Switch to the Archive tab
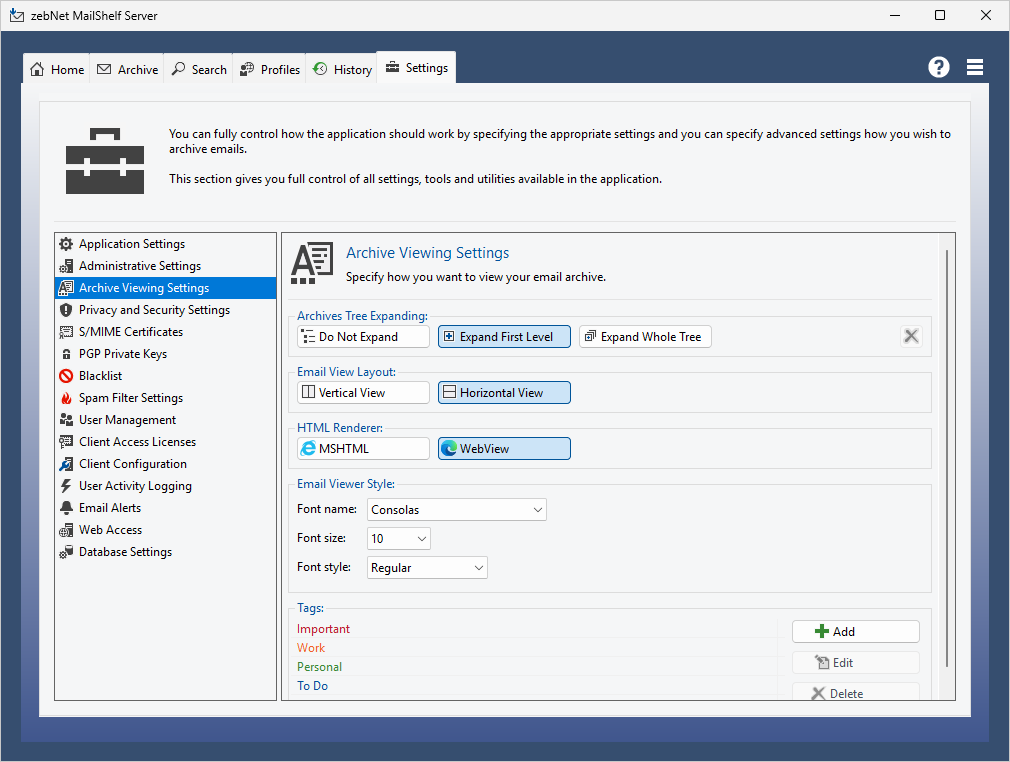This screenshot has width=1010, height=762. [x=128, y=69]
